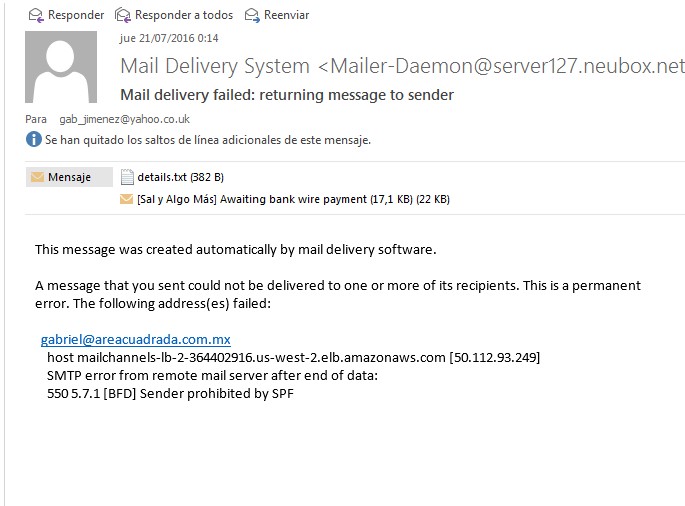Click the details.txt file icon
The height and width of the screenshot is (506, 685).
coord(127,177)
